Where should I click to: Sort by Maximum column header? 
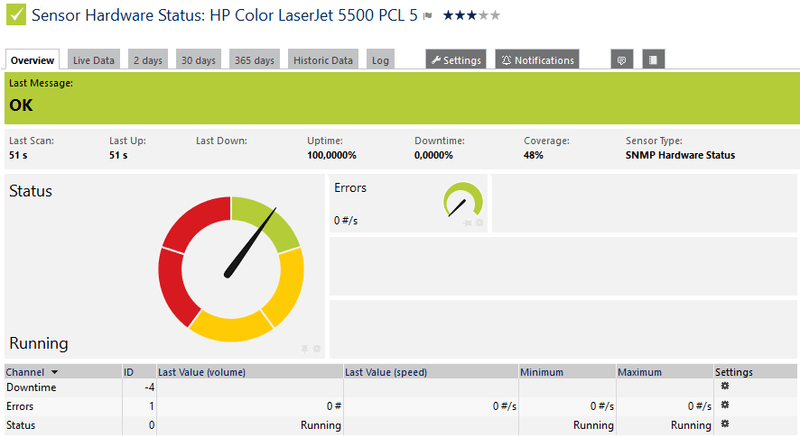(x=640, y=372)
